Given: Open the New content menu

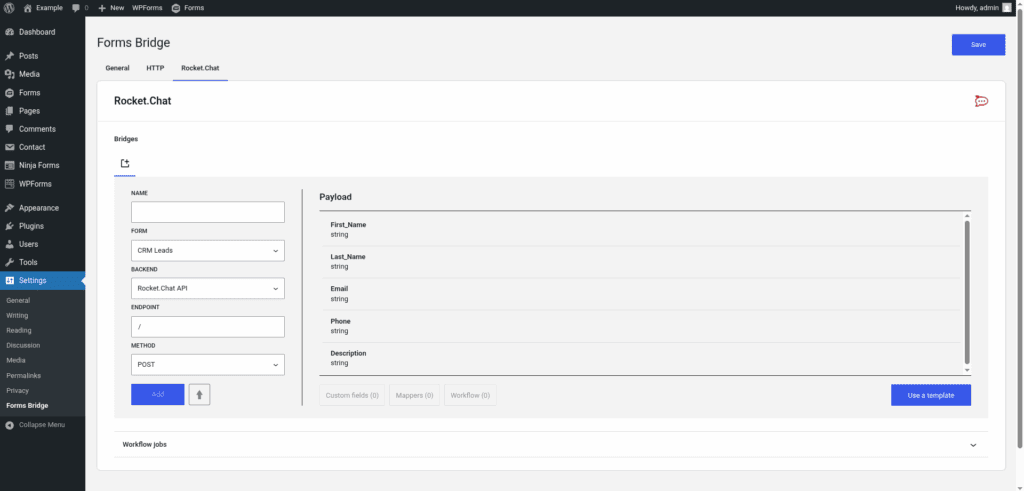Looking at the screenshot, I should (111, 8).
